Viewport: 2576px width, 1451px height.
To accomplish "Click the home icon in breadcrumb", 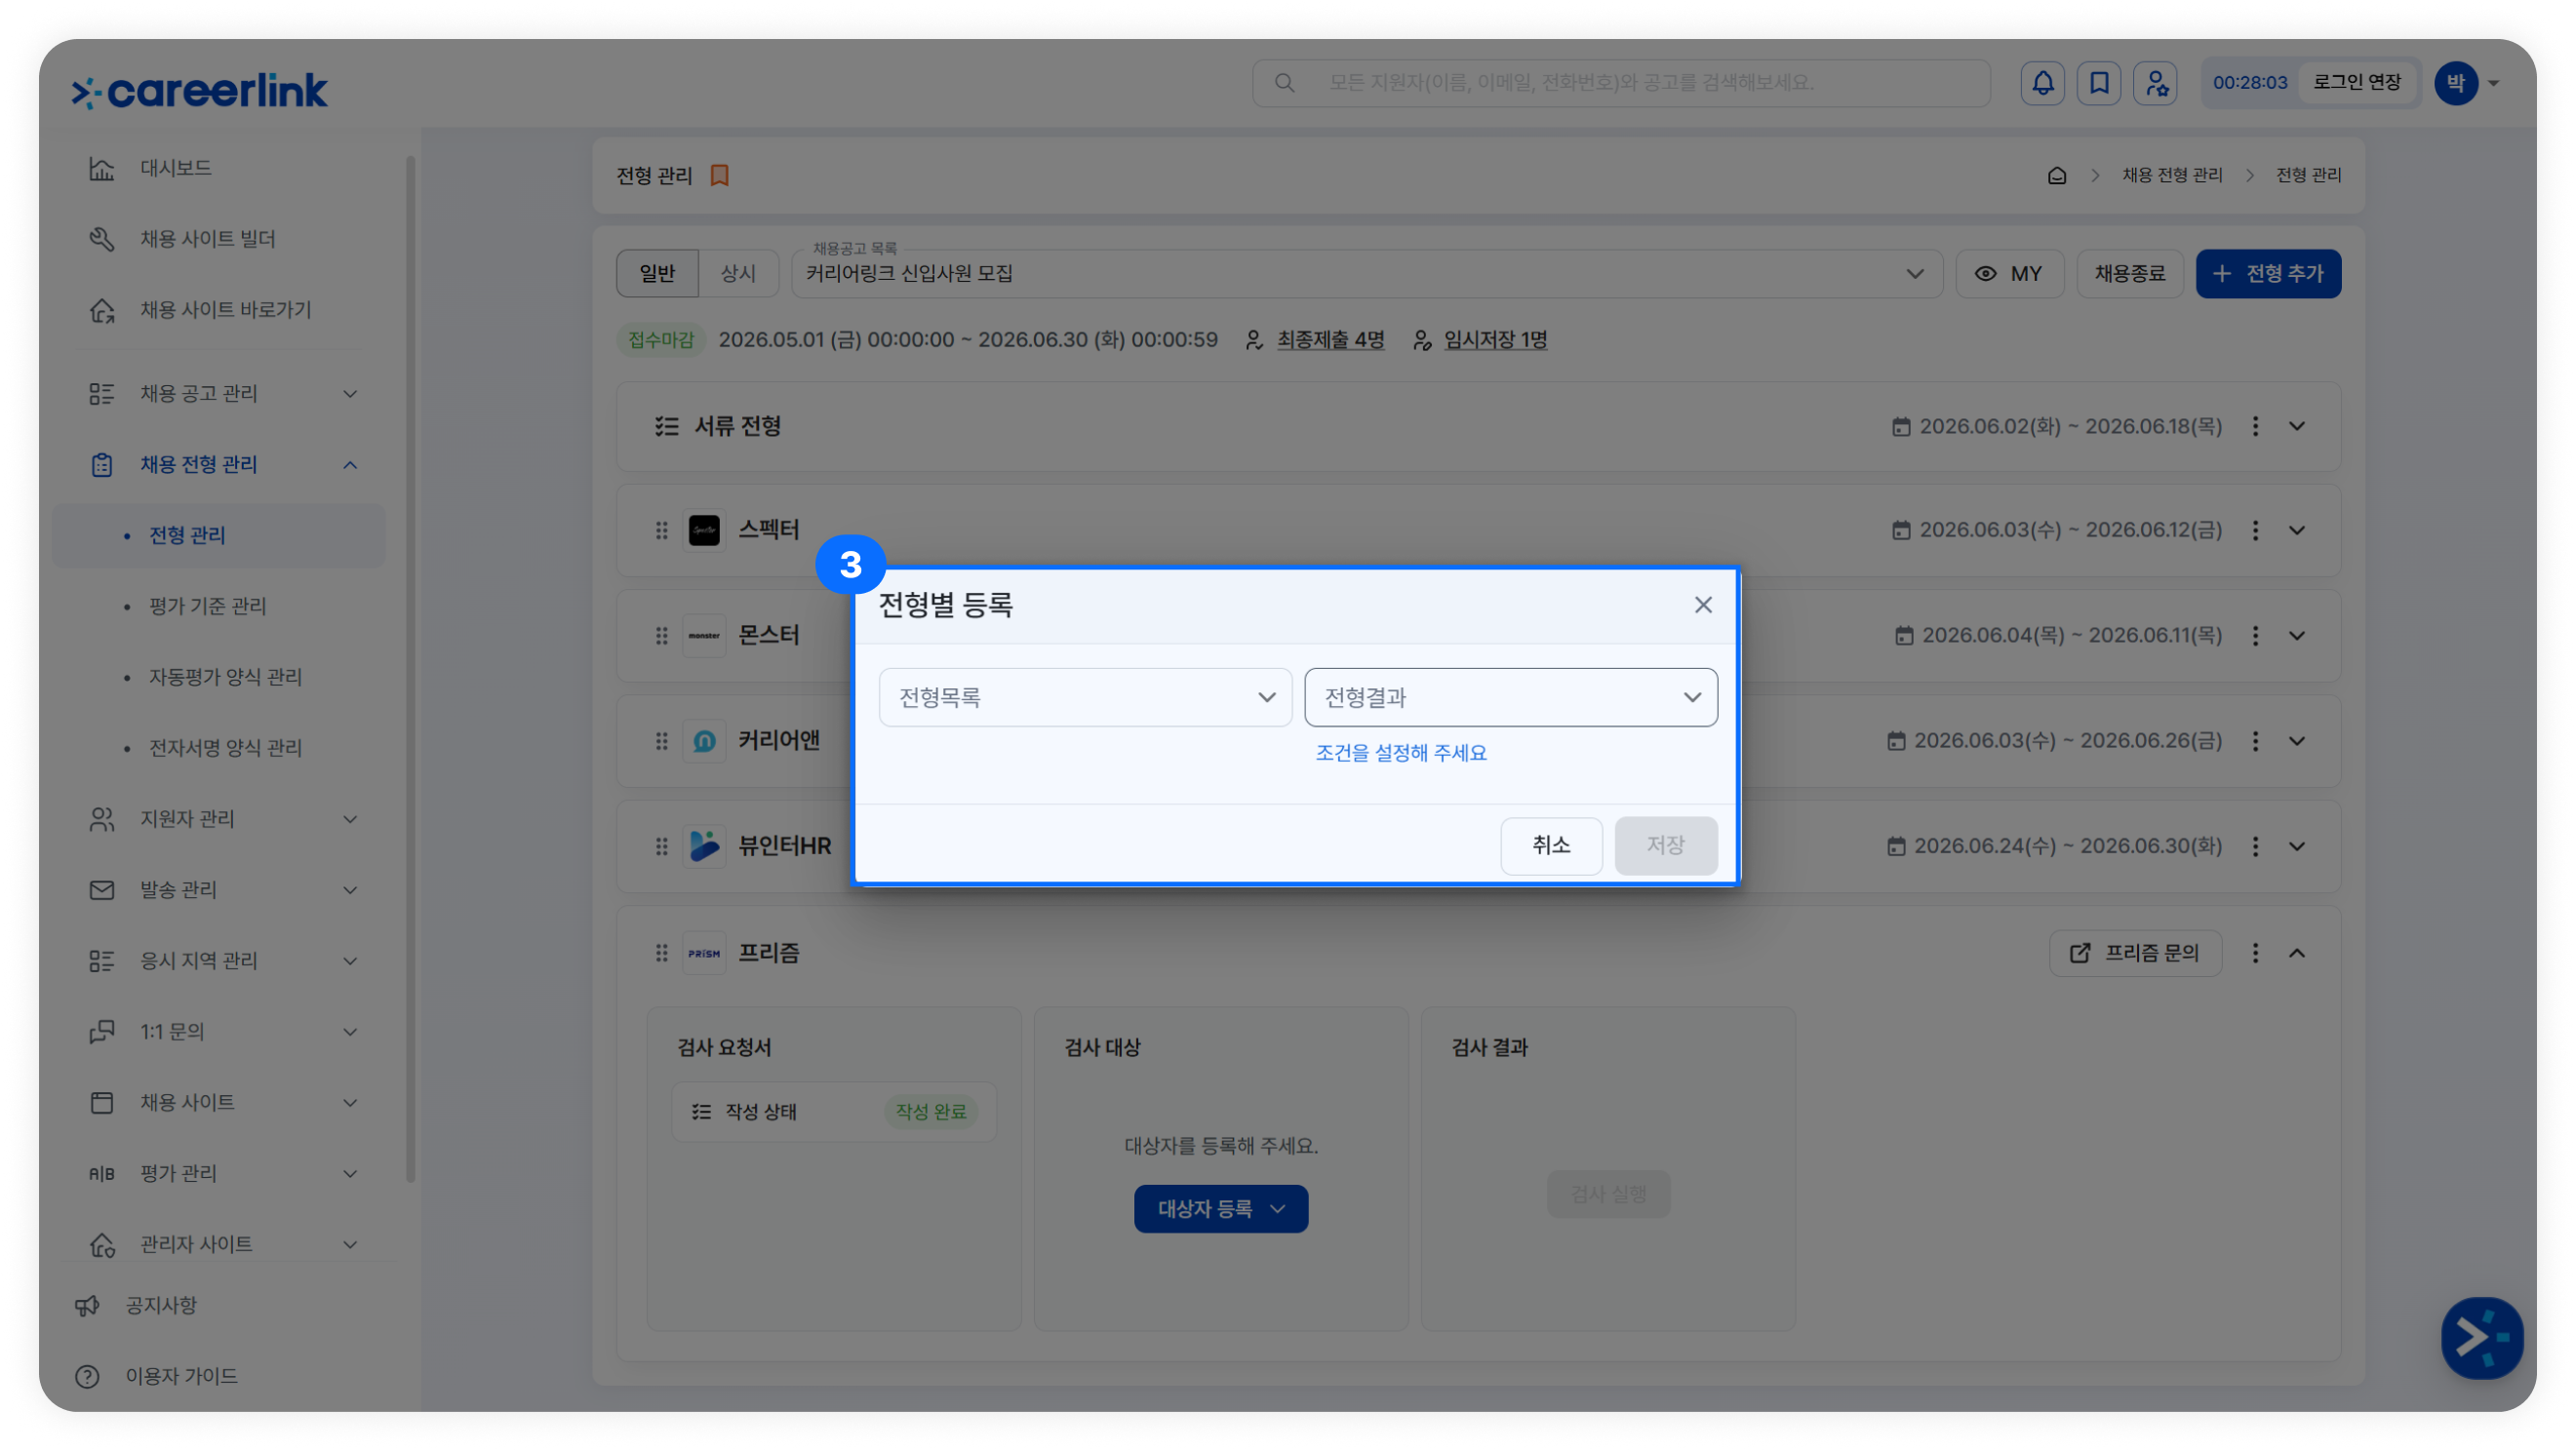I will (2056, 176).
